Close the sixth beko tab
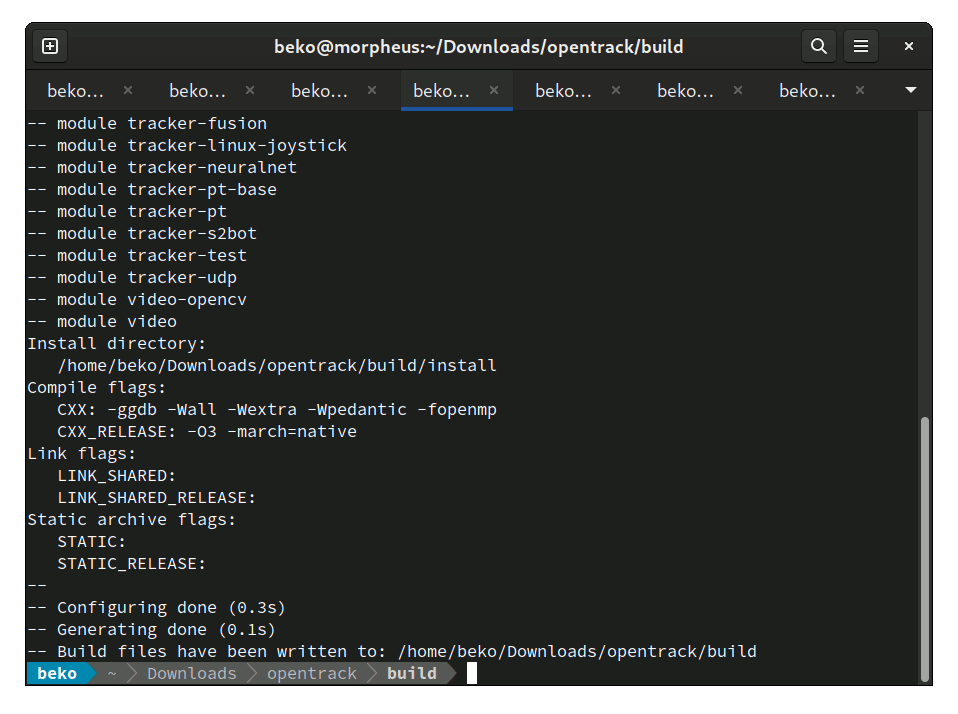 (x=738, y=90)
